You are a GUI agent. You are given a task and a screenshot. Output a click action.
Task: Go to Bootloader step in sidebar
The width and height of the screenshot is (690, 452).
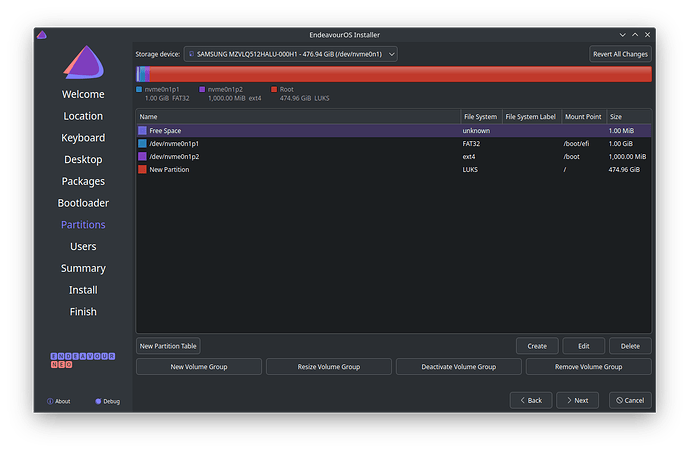click(83, 203)
